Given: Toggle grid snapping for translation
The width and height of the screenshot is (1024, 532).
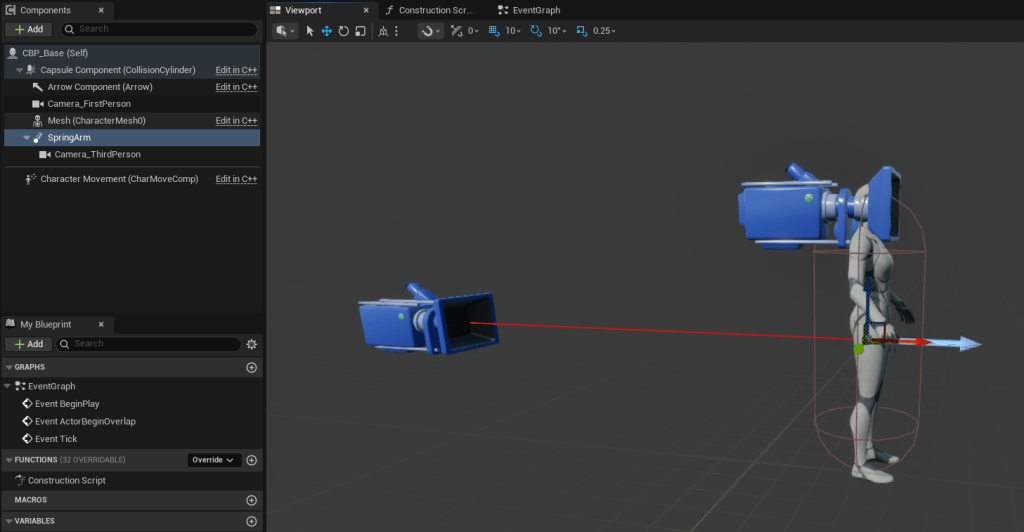Looking at the screenshot, I should (x=493, y=31).
